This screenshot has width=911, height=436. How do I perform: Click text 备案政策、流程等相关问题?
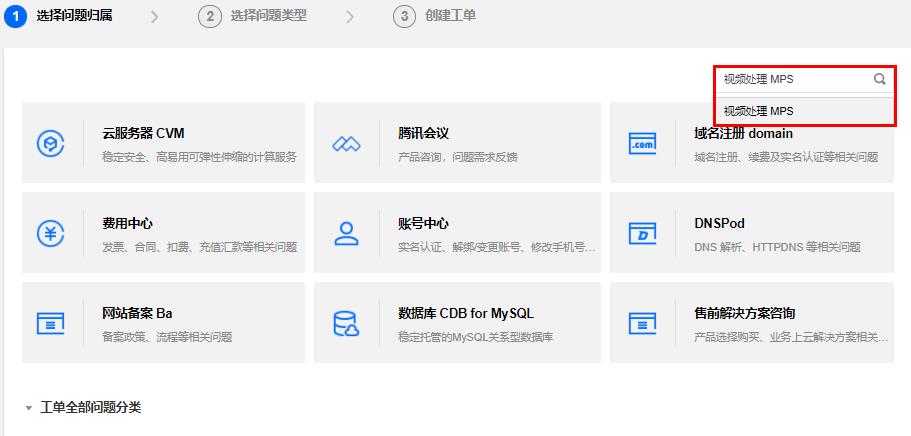(x=167, y=337)
